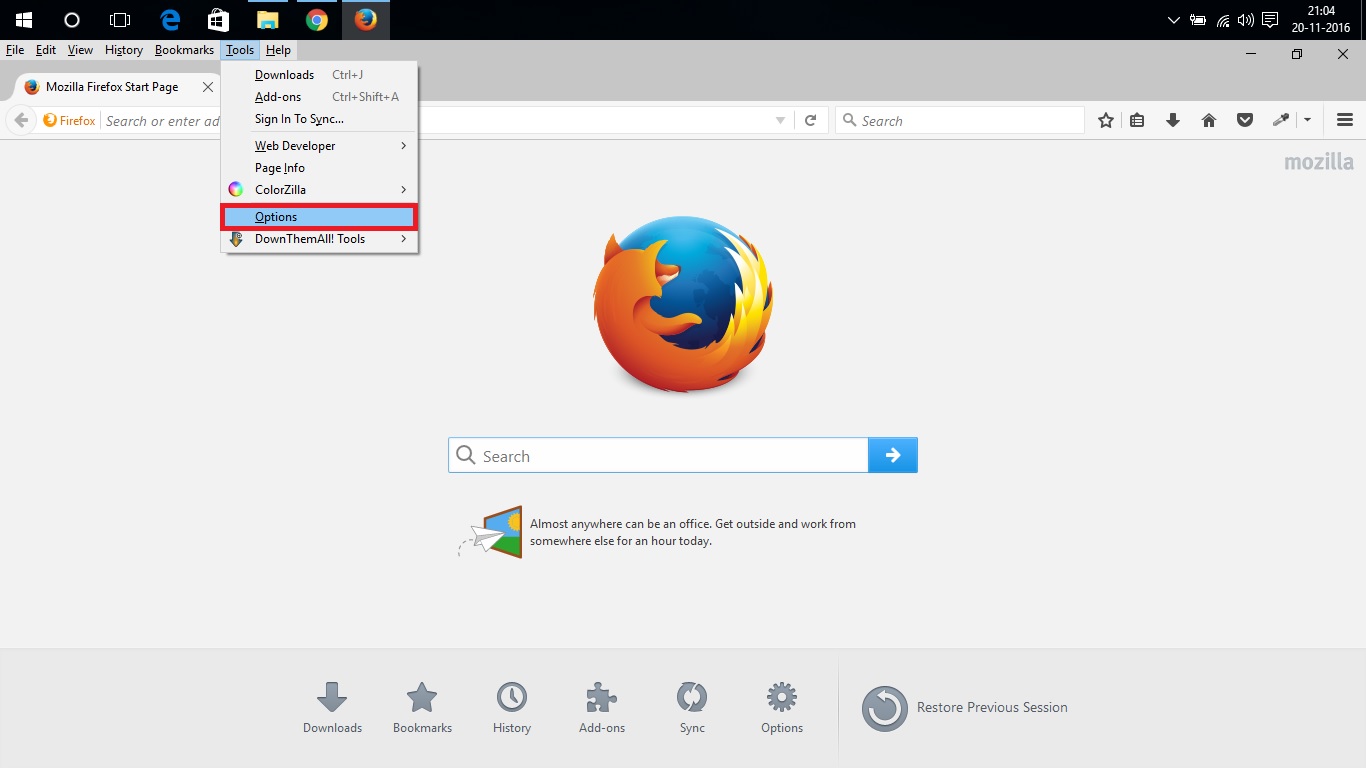Expand the DownThemAll! Tools submenu
1366x768 pixels.
click(x=320, y=239)
